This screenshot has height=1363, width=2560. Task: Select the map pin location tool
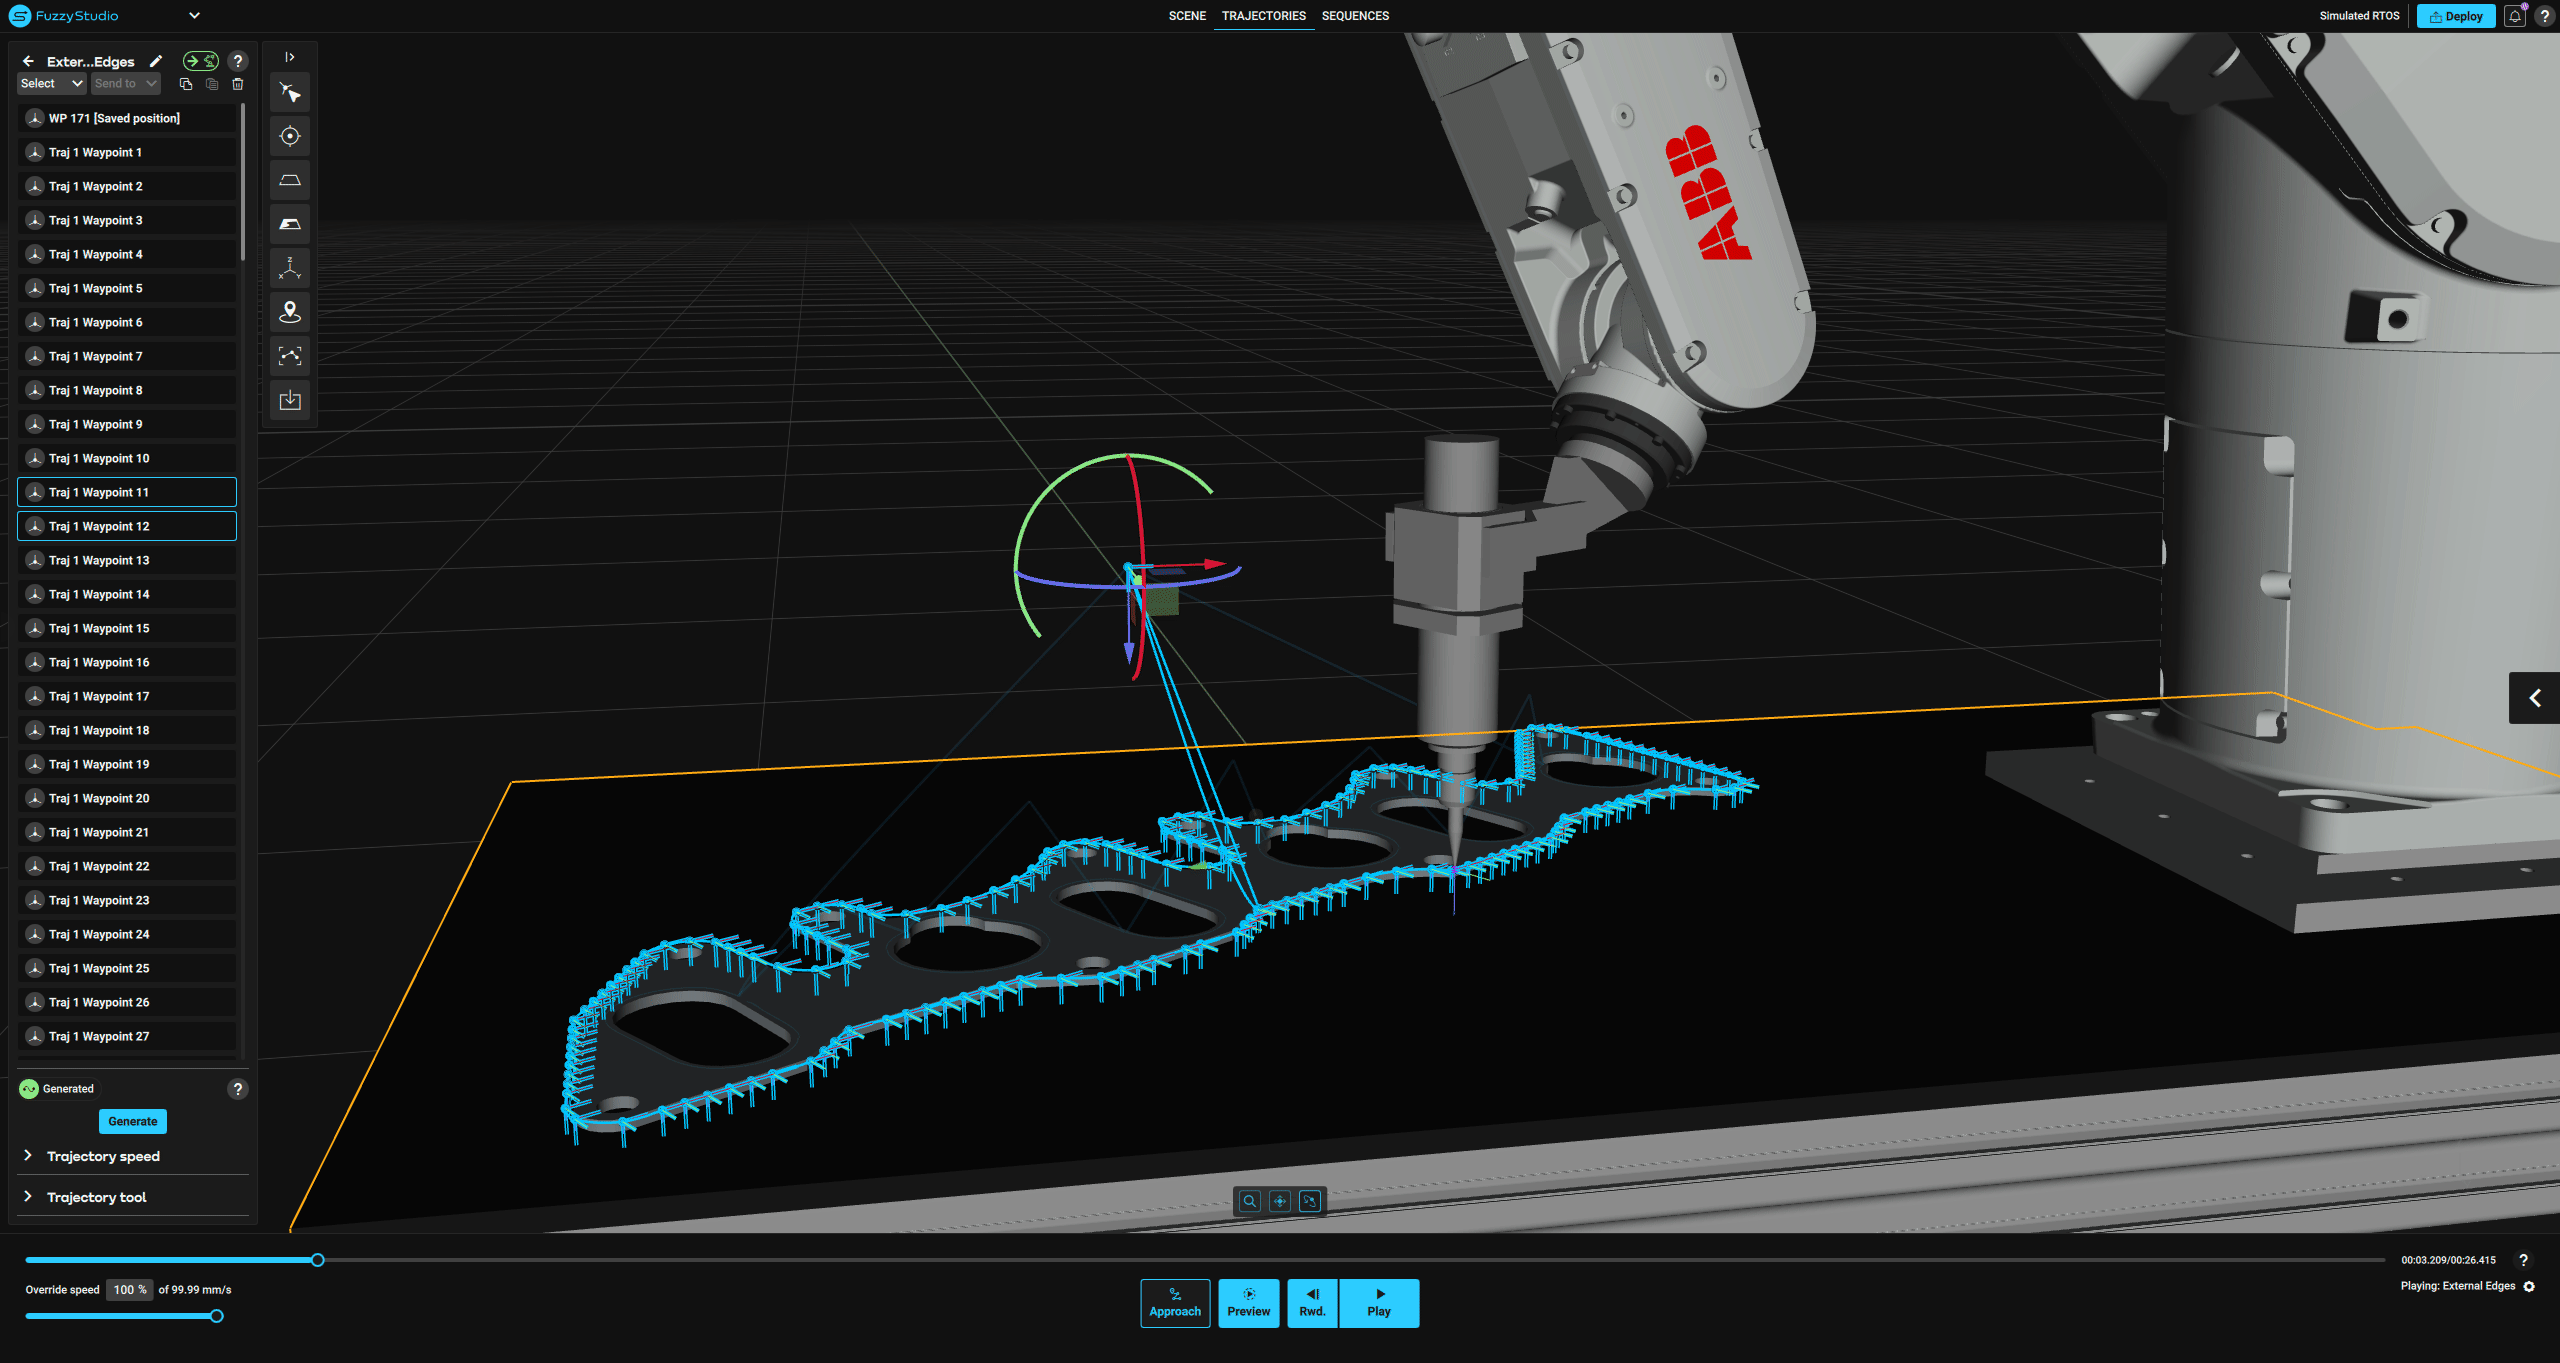[x=290, y=312]
